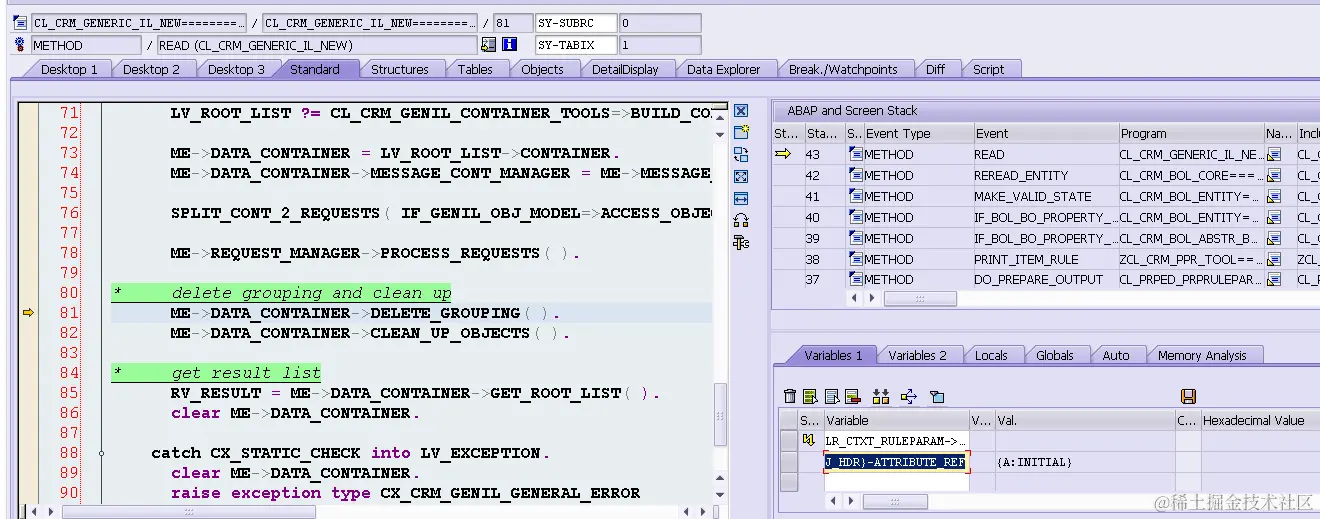The height and width of the screenshot is (519, 1320).
Task: Click method icon in MAKE_VALID_STATE row
Action: pos(855,197)
